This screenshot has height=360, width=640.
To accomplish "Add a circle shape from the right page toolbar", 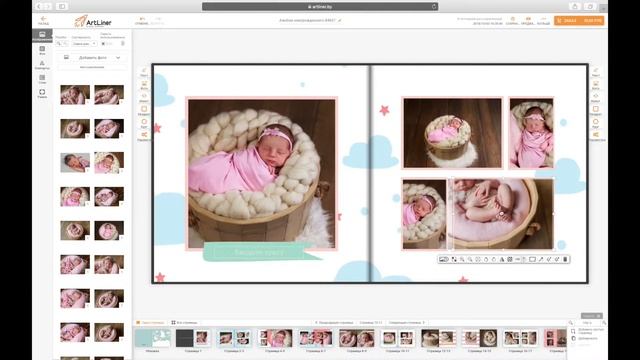I will click(596, 123).
